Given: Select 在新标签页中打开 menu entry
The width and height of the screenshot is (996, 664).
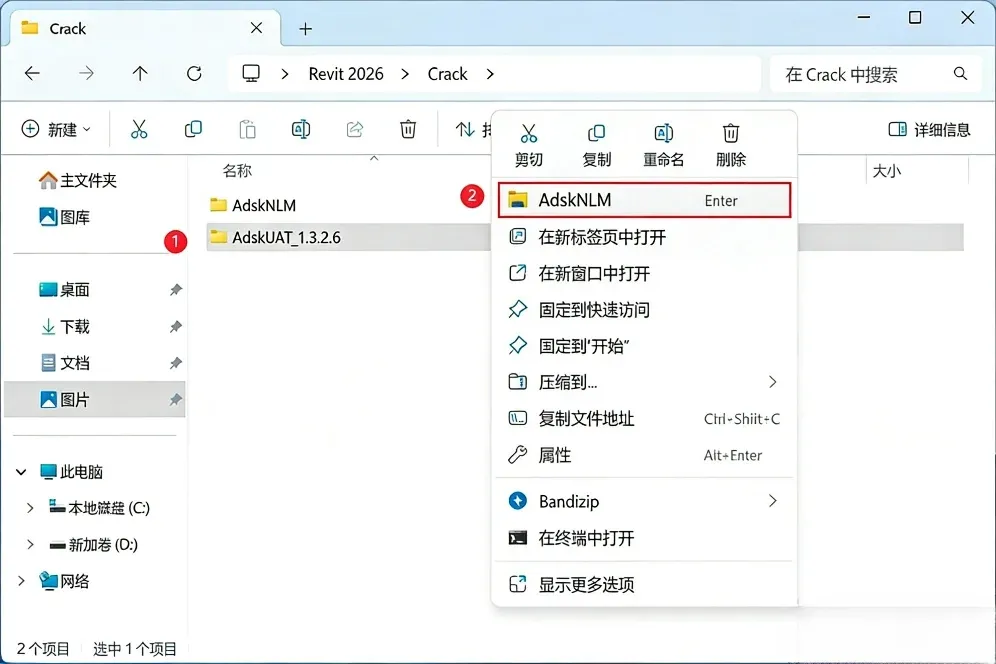Looking at the screenshot, I should coord(645,237).
